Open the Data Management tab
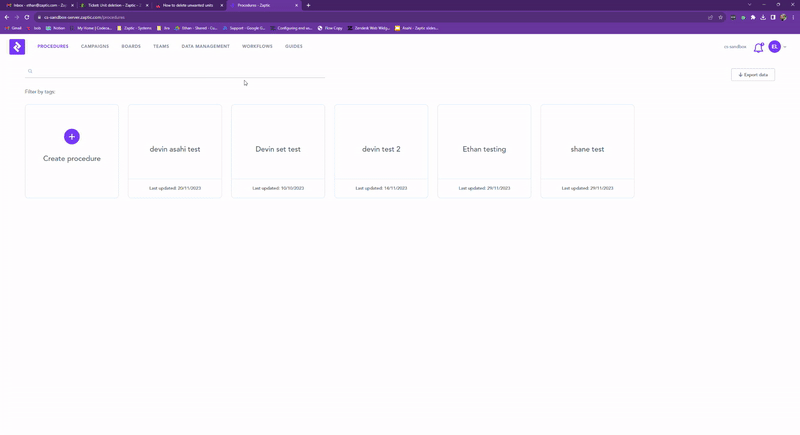Image resolution: width=800 pixels, height=435 pixels. [205, 46]
